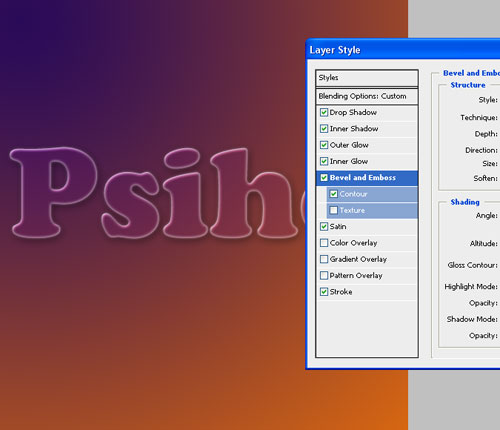Uncheck the Drop Shadow checkbox
Image resolution: width=500 pixels, height=430 pixels.
pyautogui.click(x=324, y=112)
